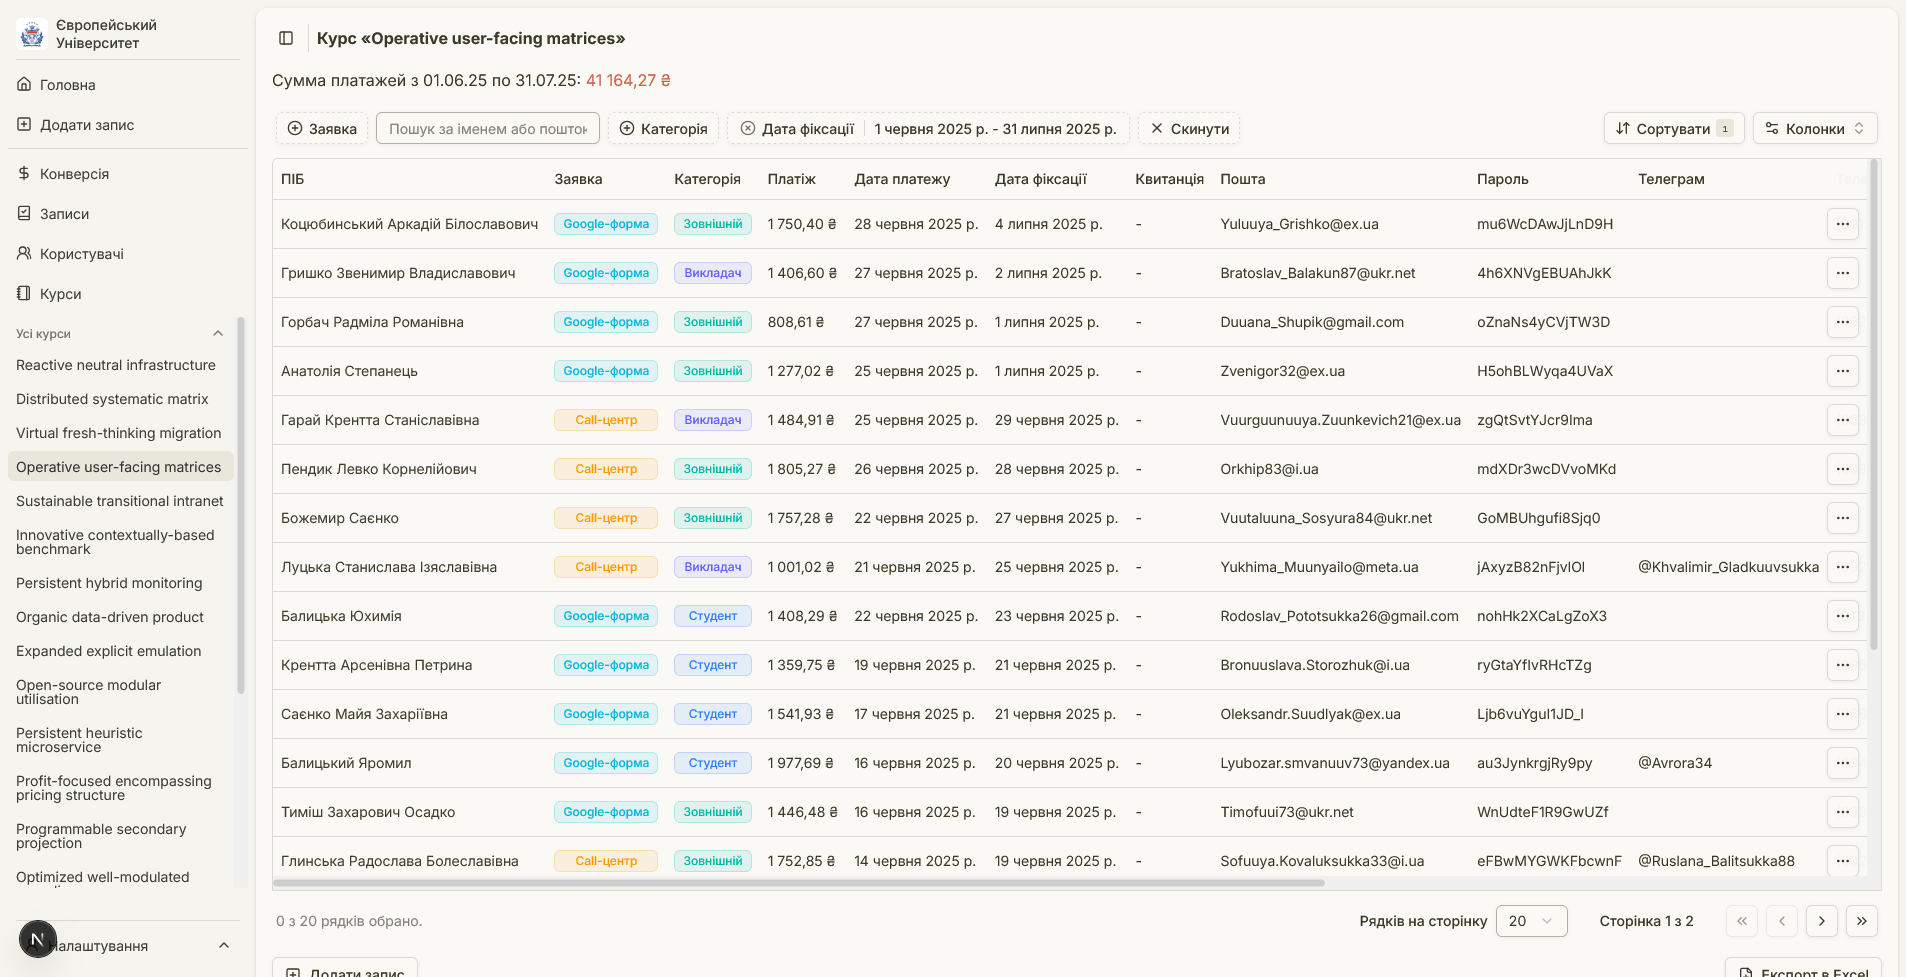
Task: Select the Sustainable transitional intranet course
Action: 119,501
